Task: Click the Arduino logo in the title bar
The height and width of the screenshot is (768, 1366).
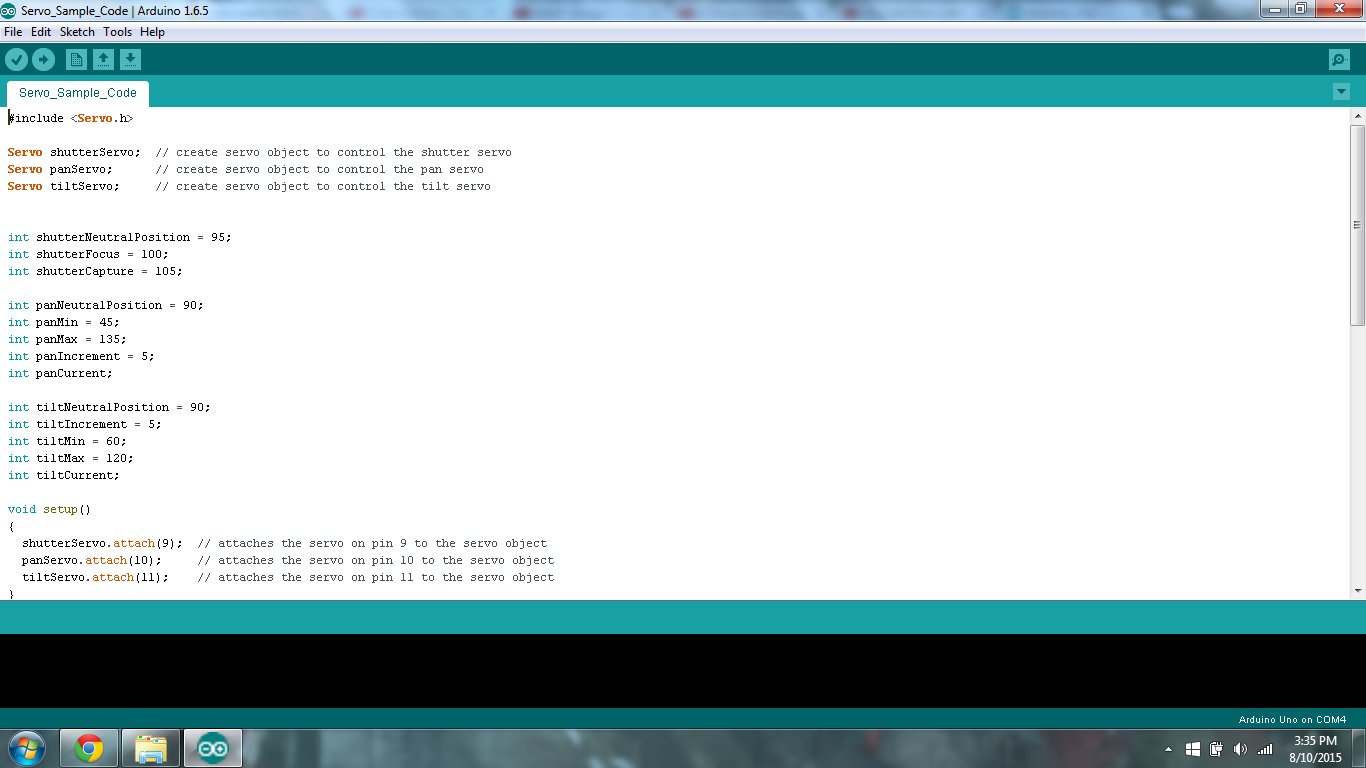Action: [9, 9]
